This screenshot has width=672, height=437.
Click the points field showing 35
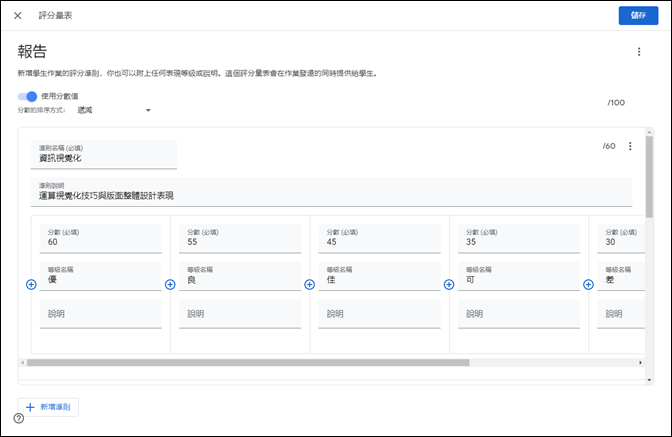[519, 238]
